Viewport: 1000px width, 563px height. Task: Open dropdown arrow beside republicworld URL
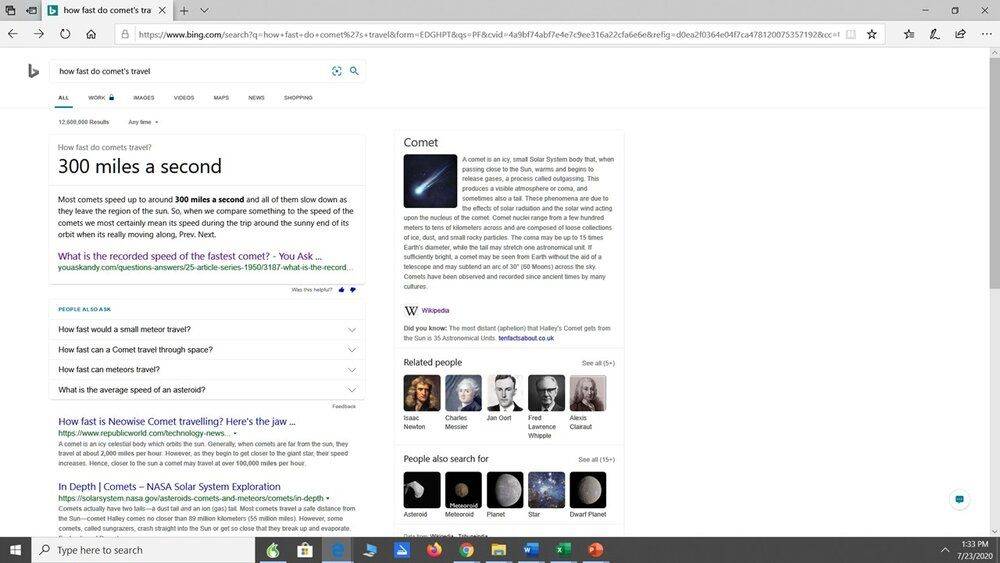pyautogui.click(x=235, y=434)
